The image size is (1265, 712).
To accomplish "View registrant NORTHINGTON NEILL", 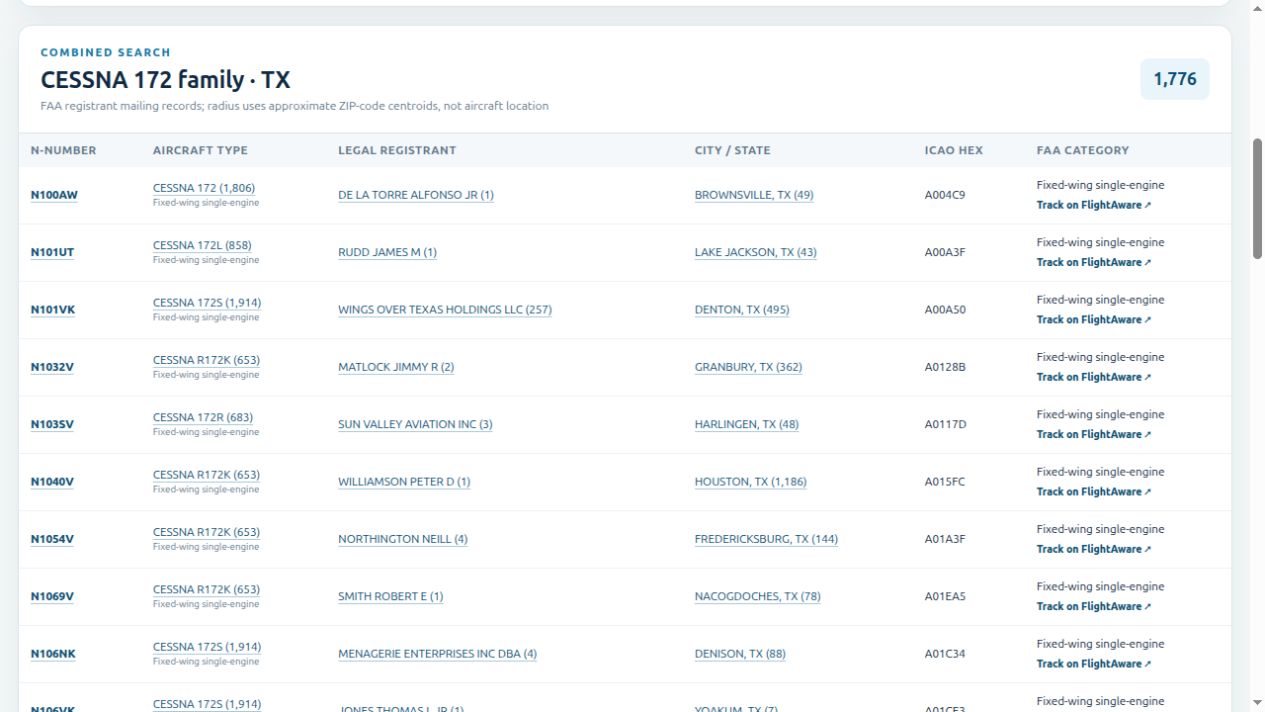I will click(403, 539).
